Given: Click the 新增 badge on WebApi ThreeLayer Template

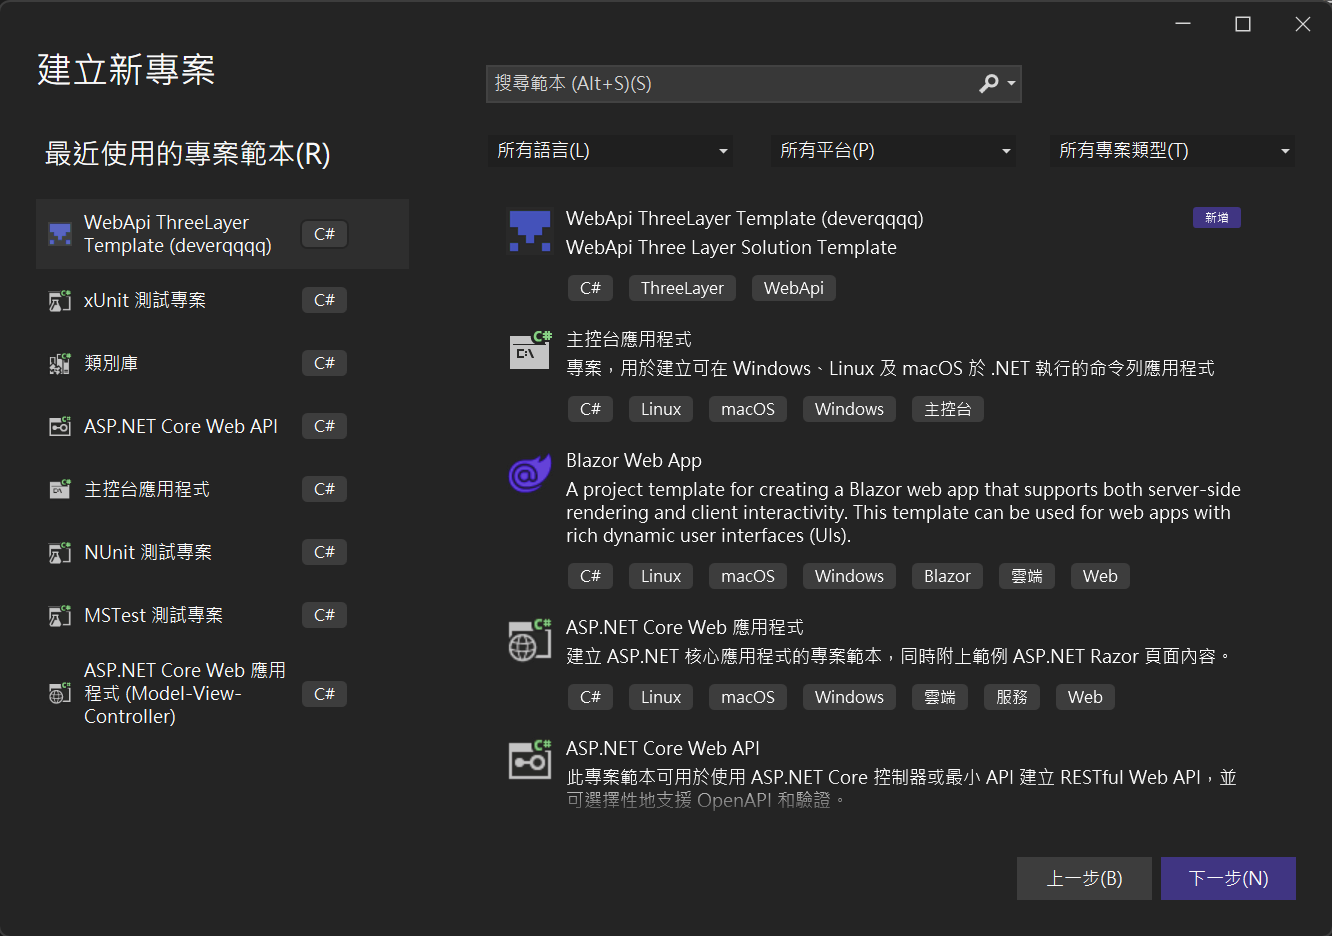Looking at the screenshot, I should 1217,218.
